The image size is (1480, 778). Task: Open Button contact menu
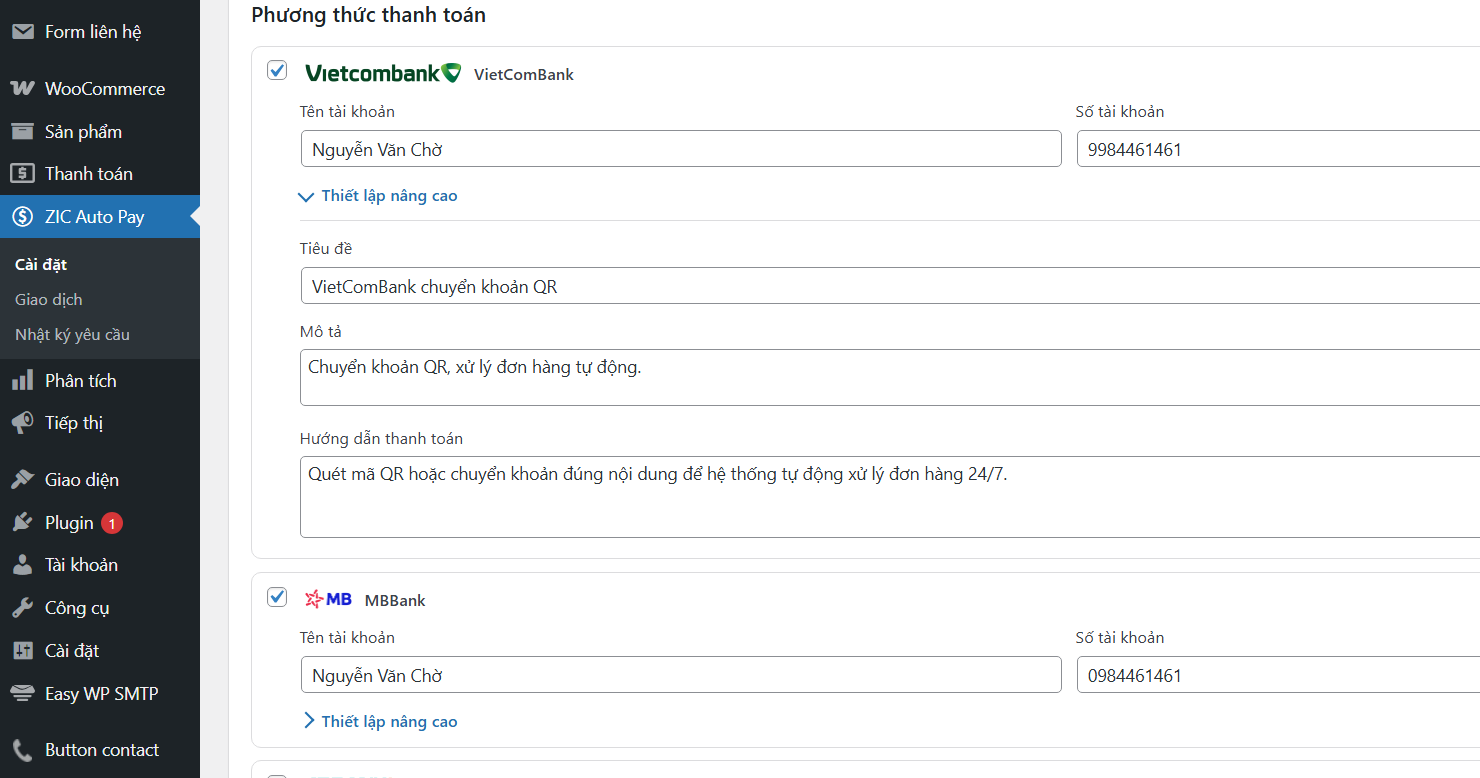(x=100, y=750)
